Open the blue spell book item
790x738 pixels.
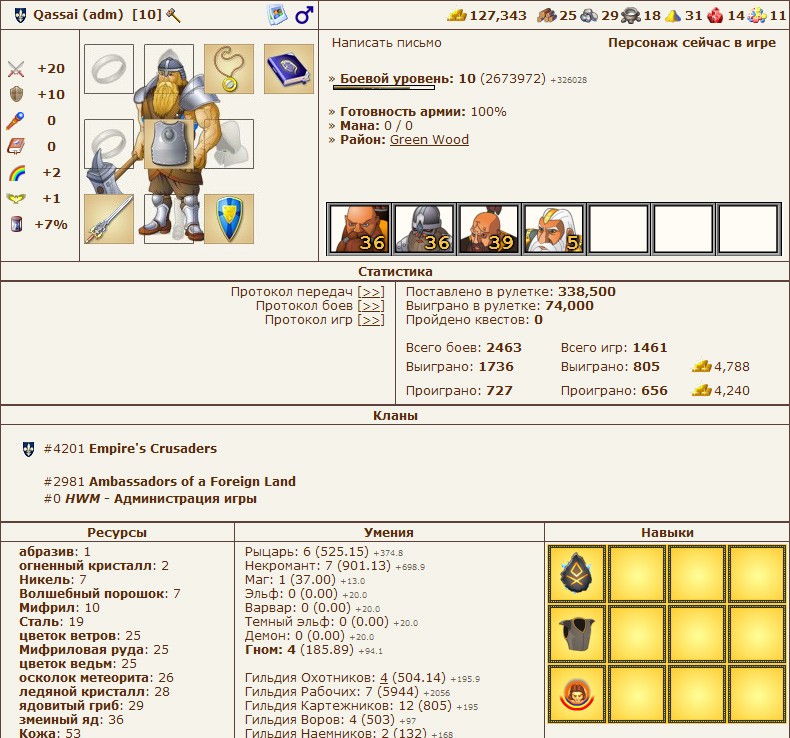point(289,69)
